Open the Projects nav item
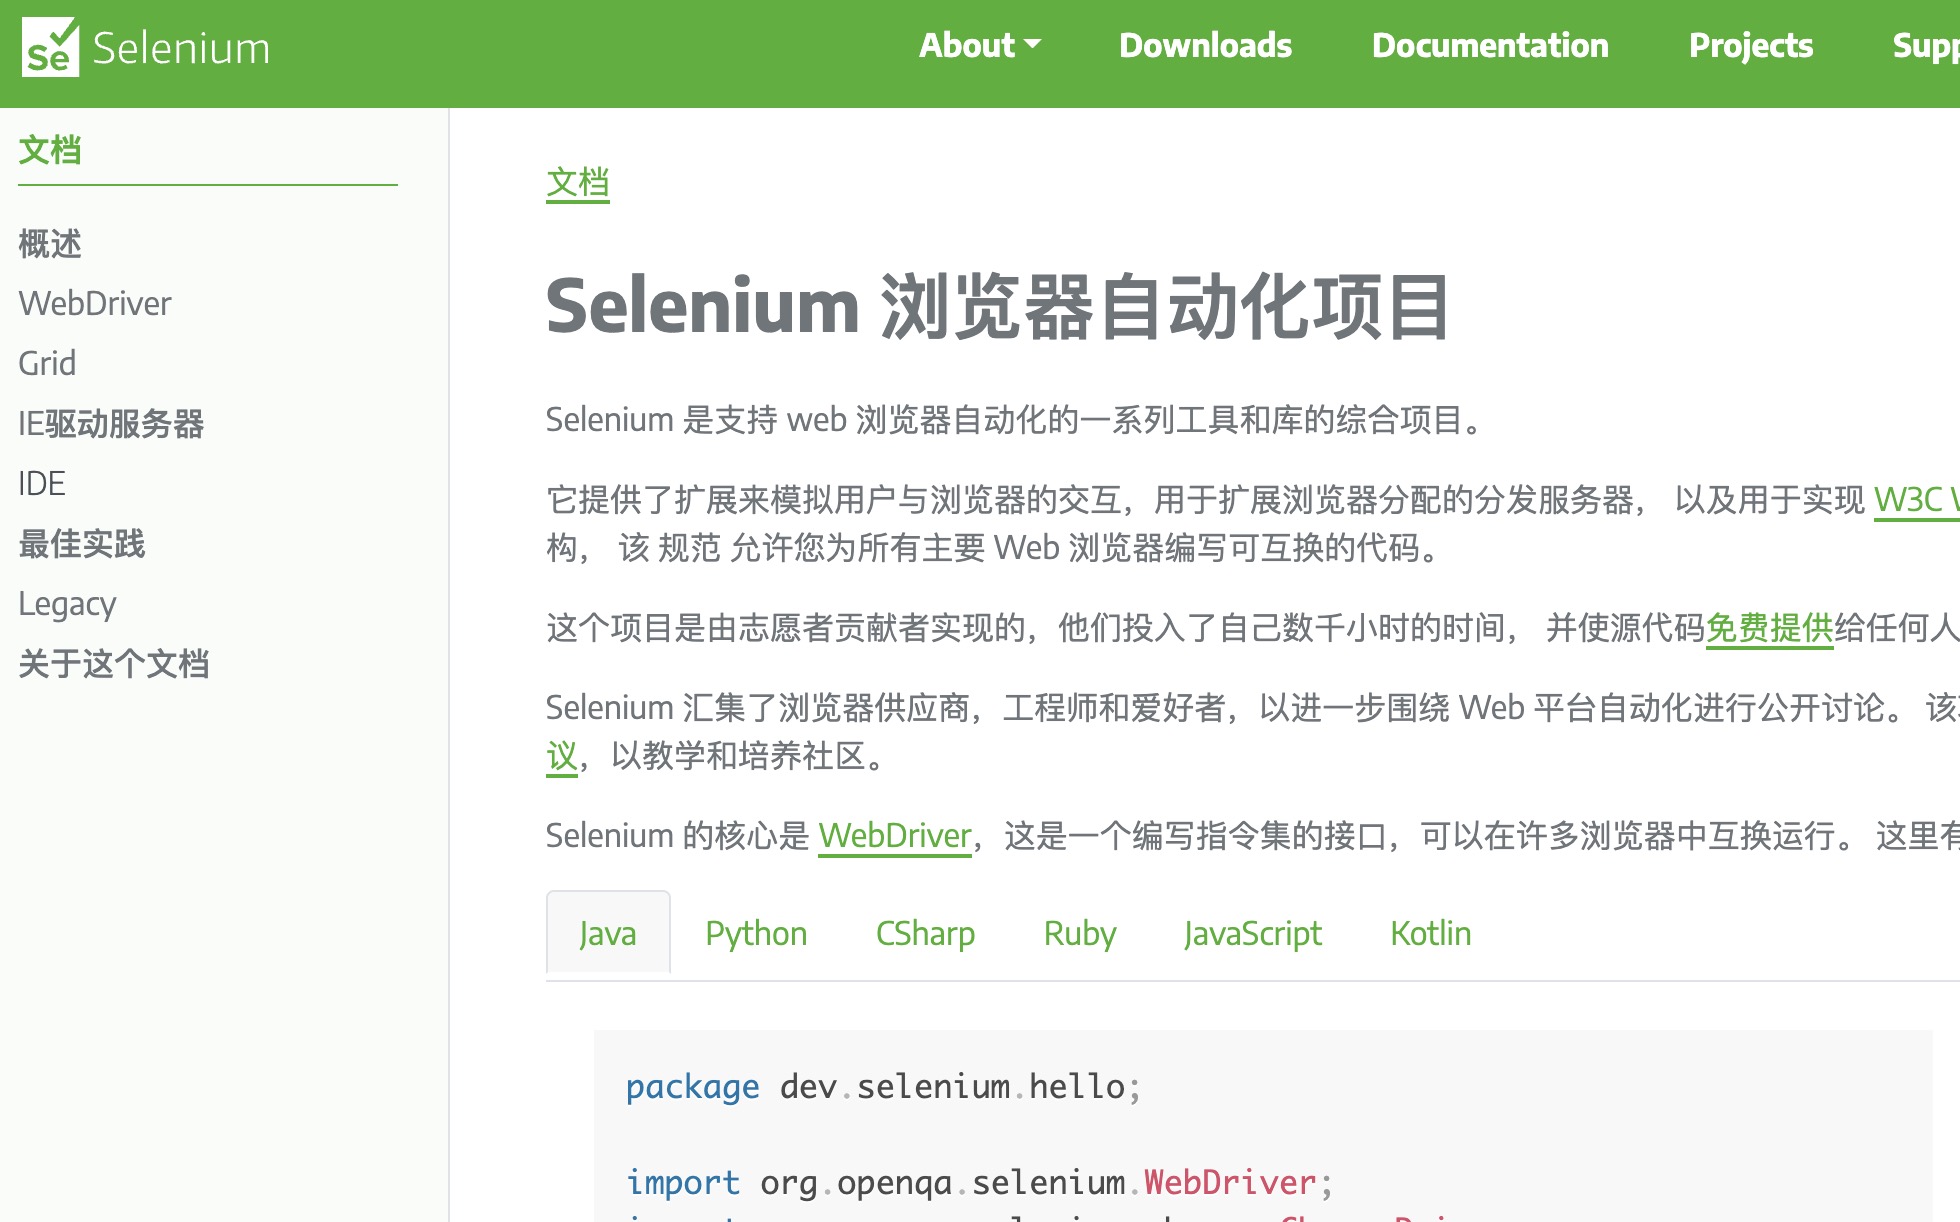Screen dimensions: 1960x1222 pos(1750,46)
